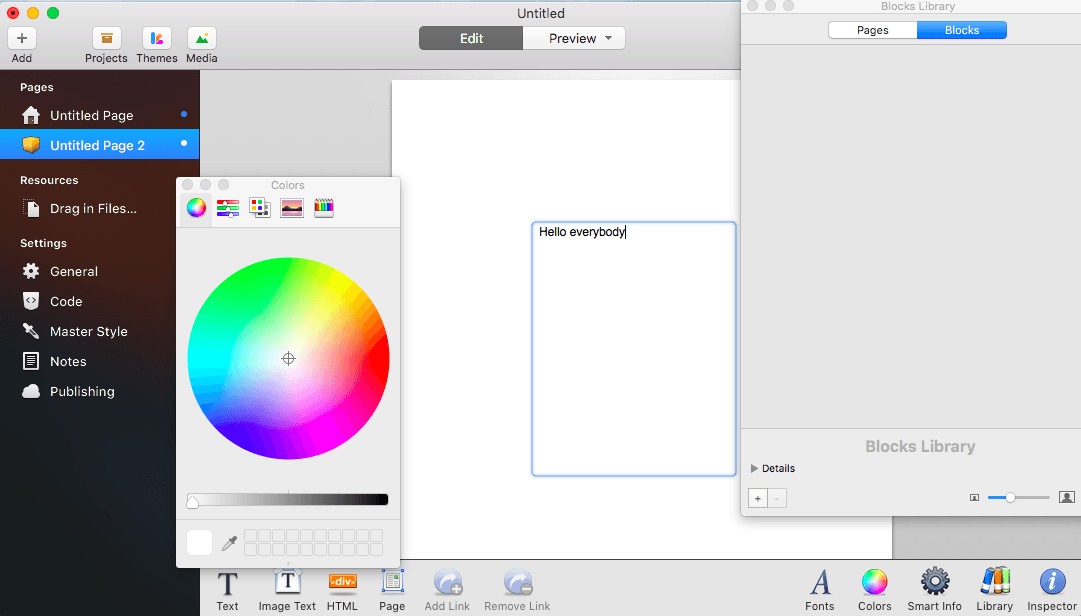Click the Add plus button

point(21,39)
